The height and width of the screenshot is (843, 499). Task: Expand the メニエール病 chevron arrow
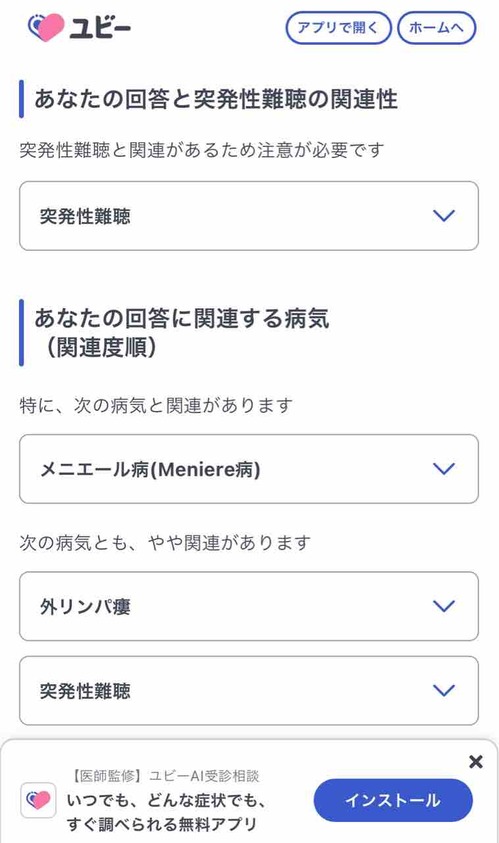pos(444,469)
